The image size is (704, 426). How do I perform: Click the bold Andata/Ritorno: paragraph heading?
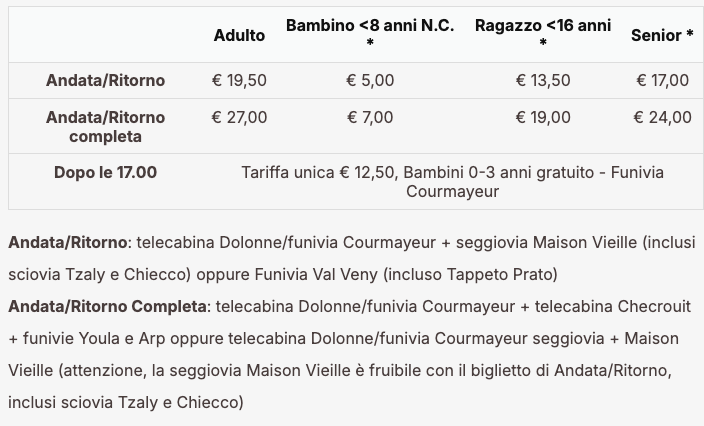coord(69,242)
